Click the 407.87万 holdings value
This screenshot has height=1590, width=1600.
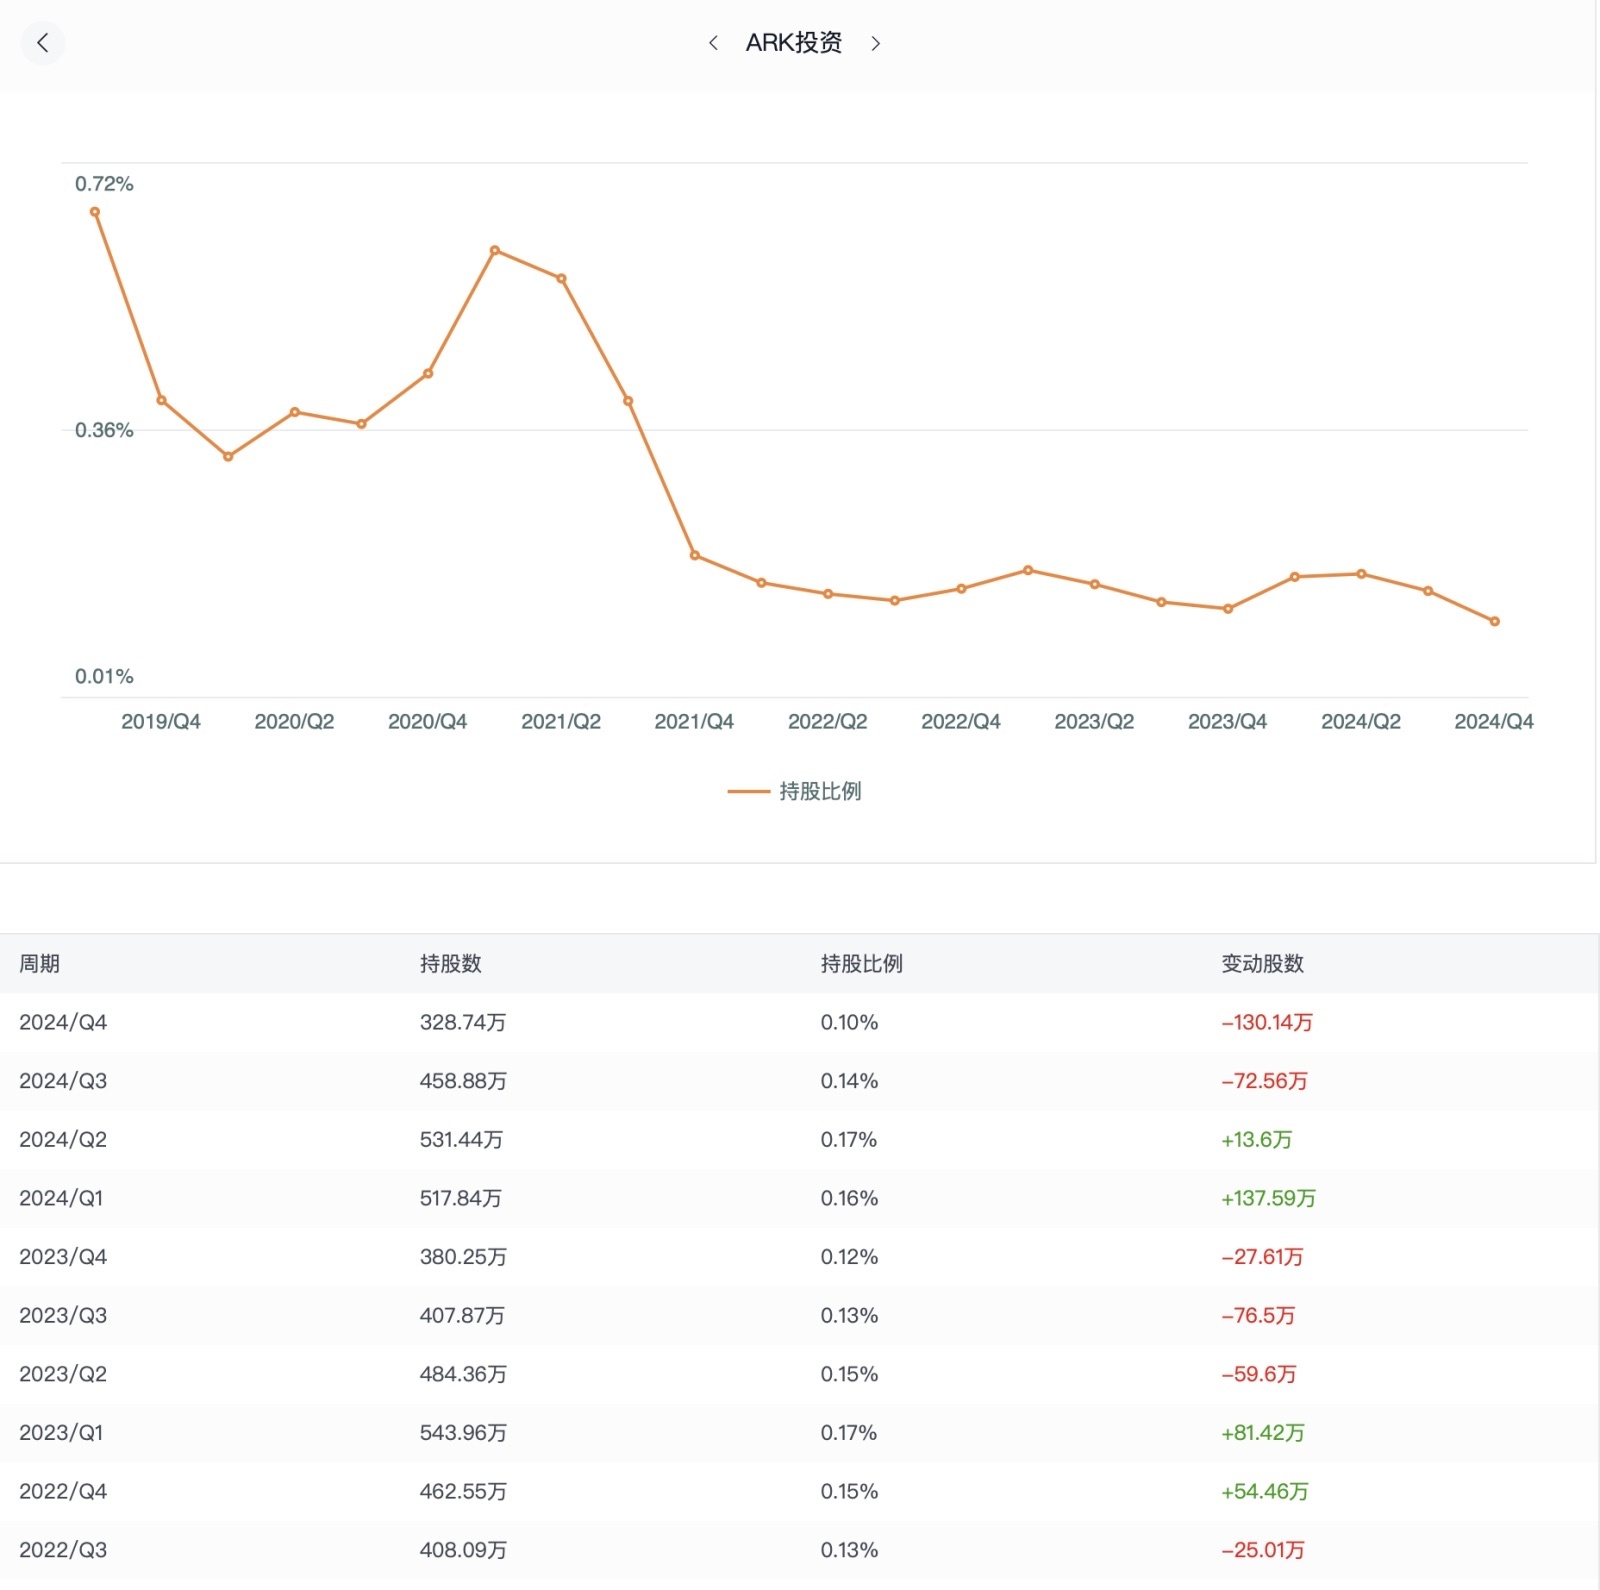coord(462,1316)
